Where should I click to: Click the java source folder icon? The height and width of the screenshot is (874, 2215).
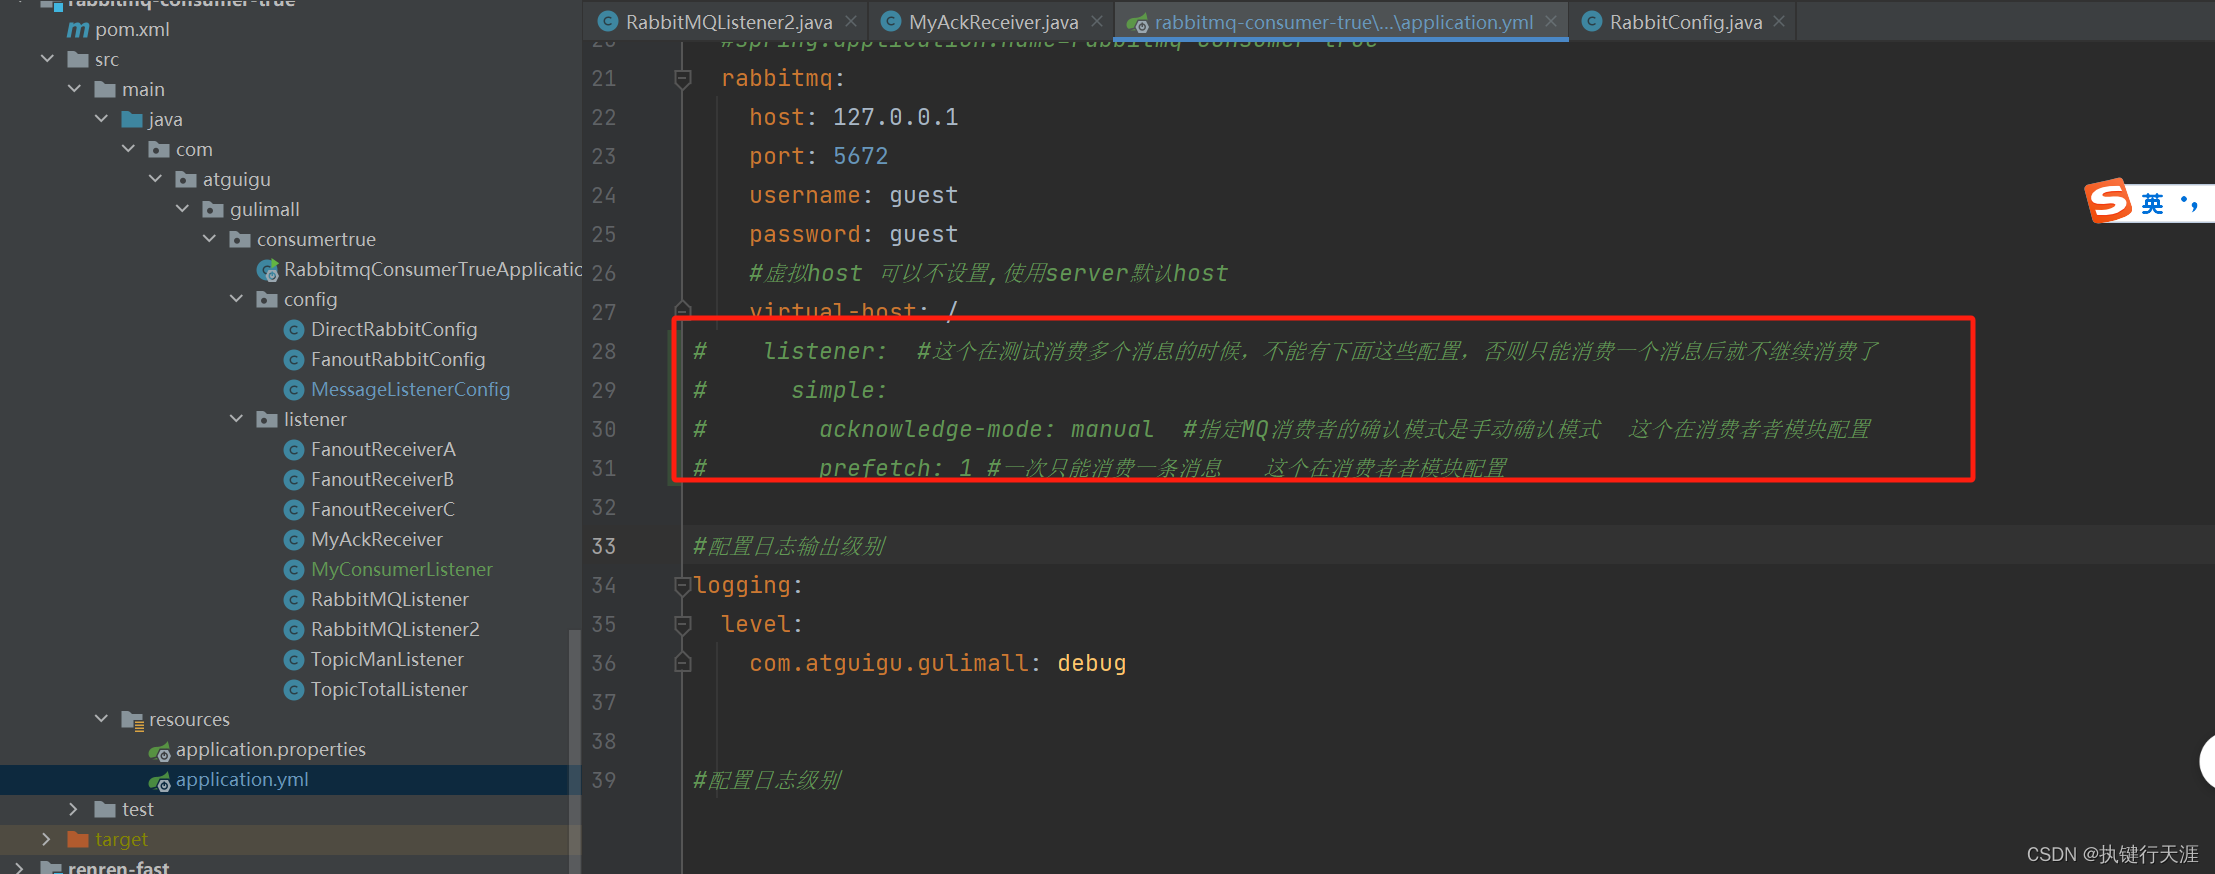pyautogui.click(x=132, y=119)
